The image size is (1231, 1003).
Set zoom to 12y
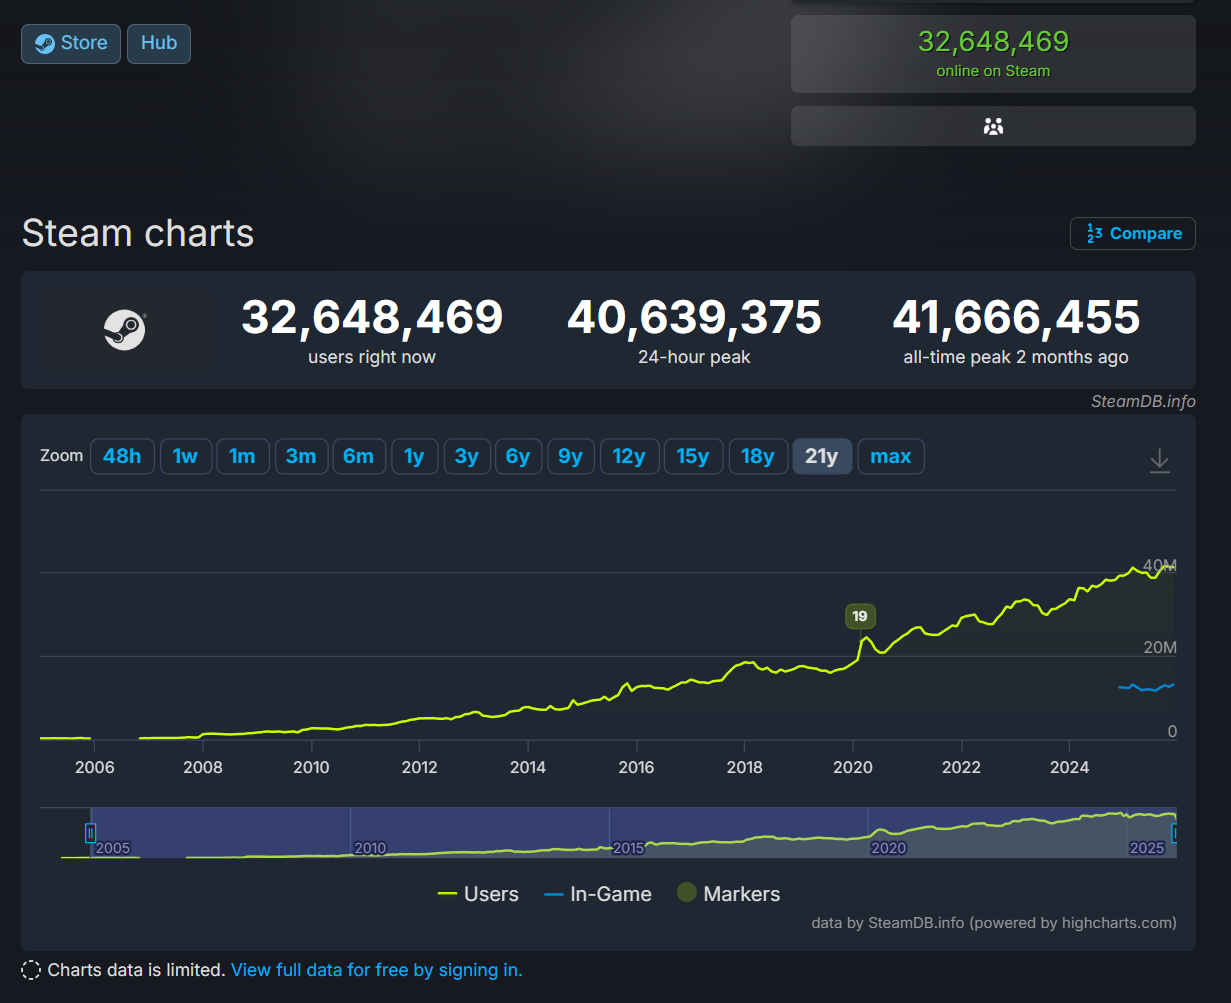point(629,456)
